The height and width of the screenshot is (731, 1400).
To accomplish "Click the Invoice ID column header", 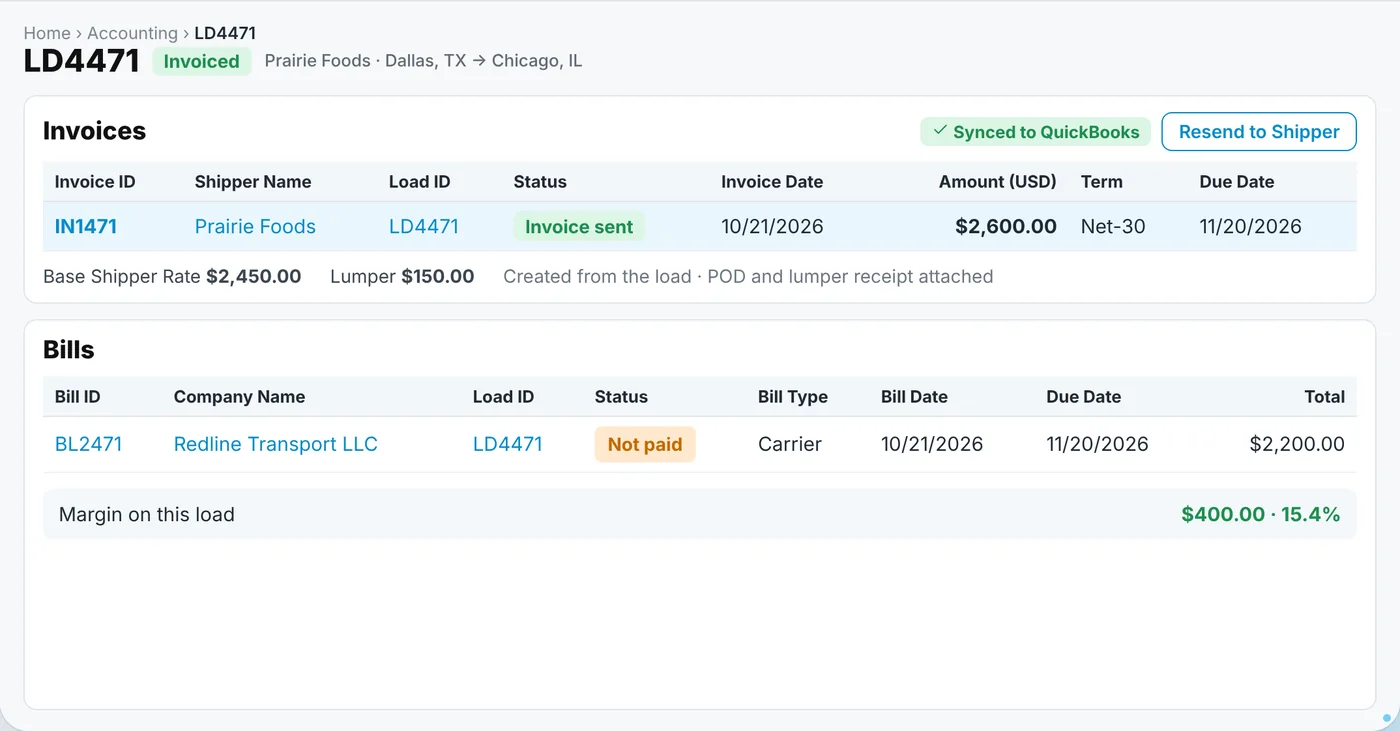I will (x=95, y=182).
